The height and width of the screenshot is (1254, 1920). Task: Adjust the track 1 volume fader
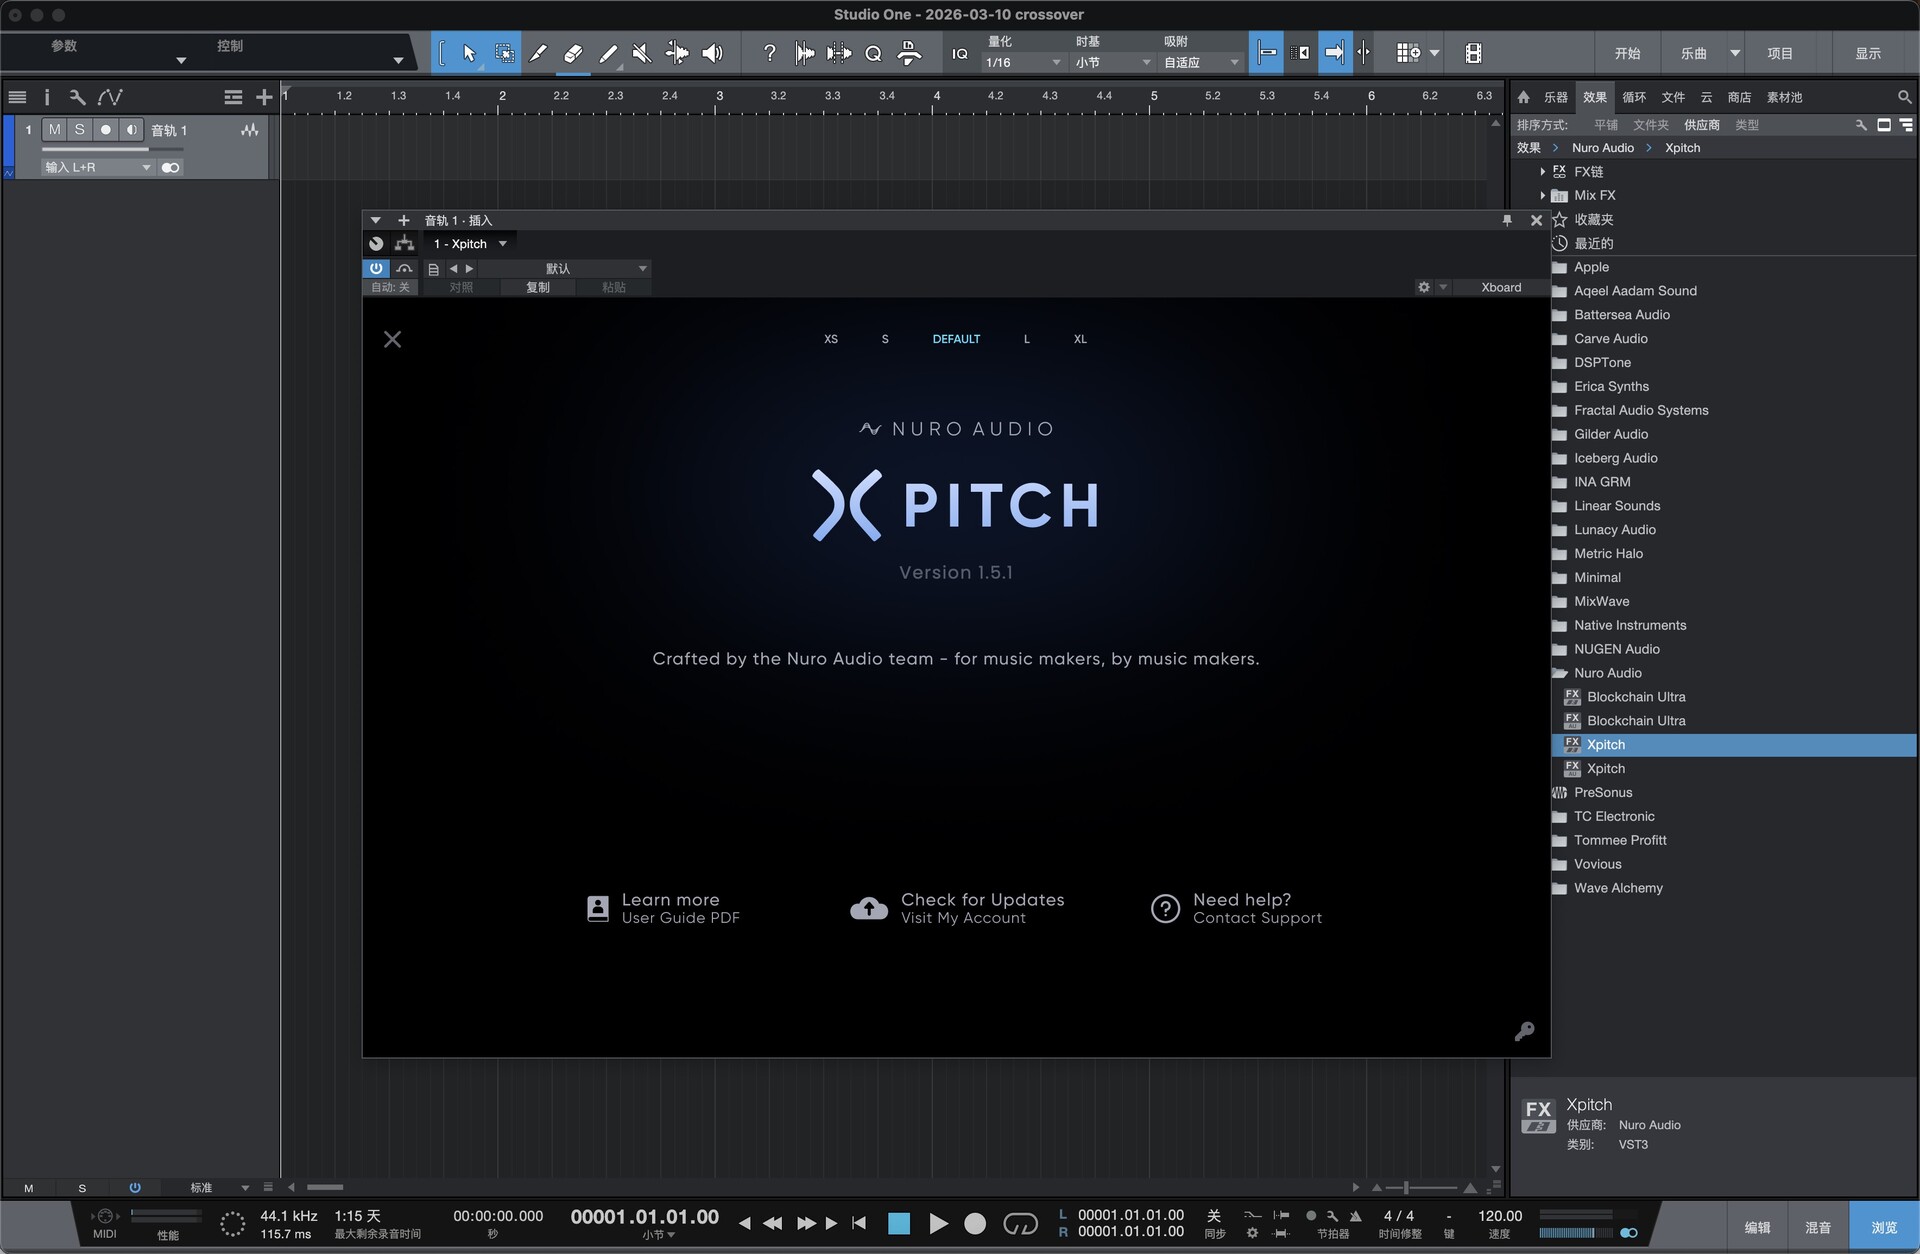[146, 149]
